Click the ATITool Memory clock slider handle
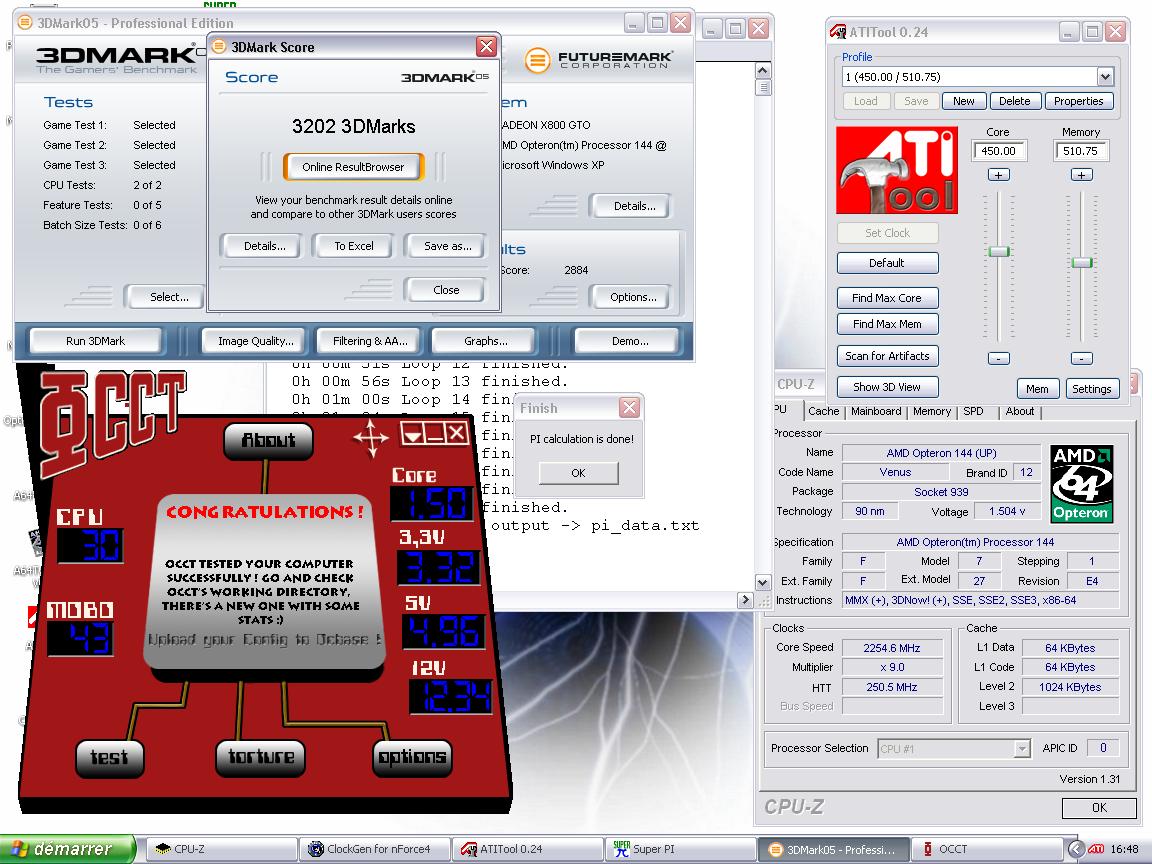The width and height of the screenshot is (1152, 864). pyautogui.click(x=1082, y=263)
